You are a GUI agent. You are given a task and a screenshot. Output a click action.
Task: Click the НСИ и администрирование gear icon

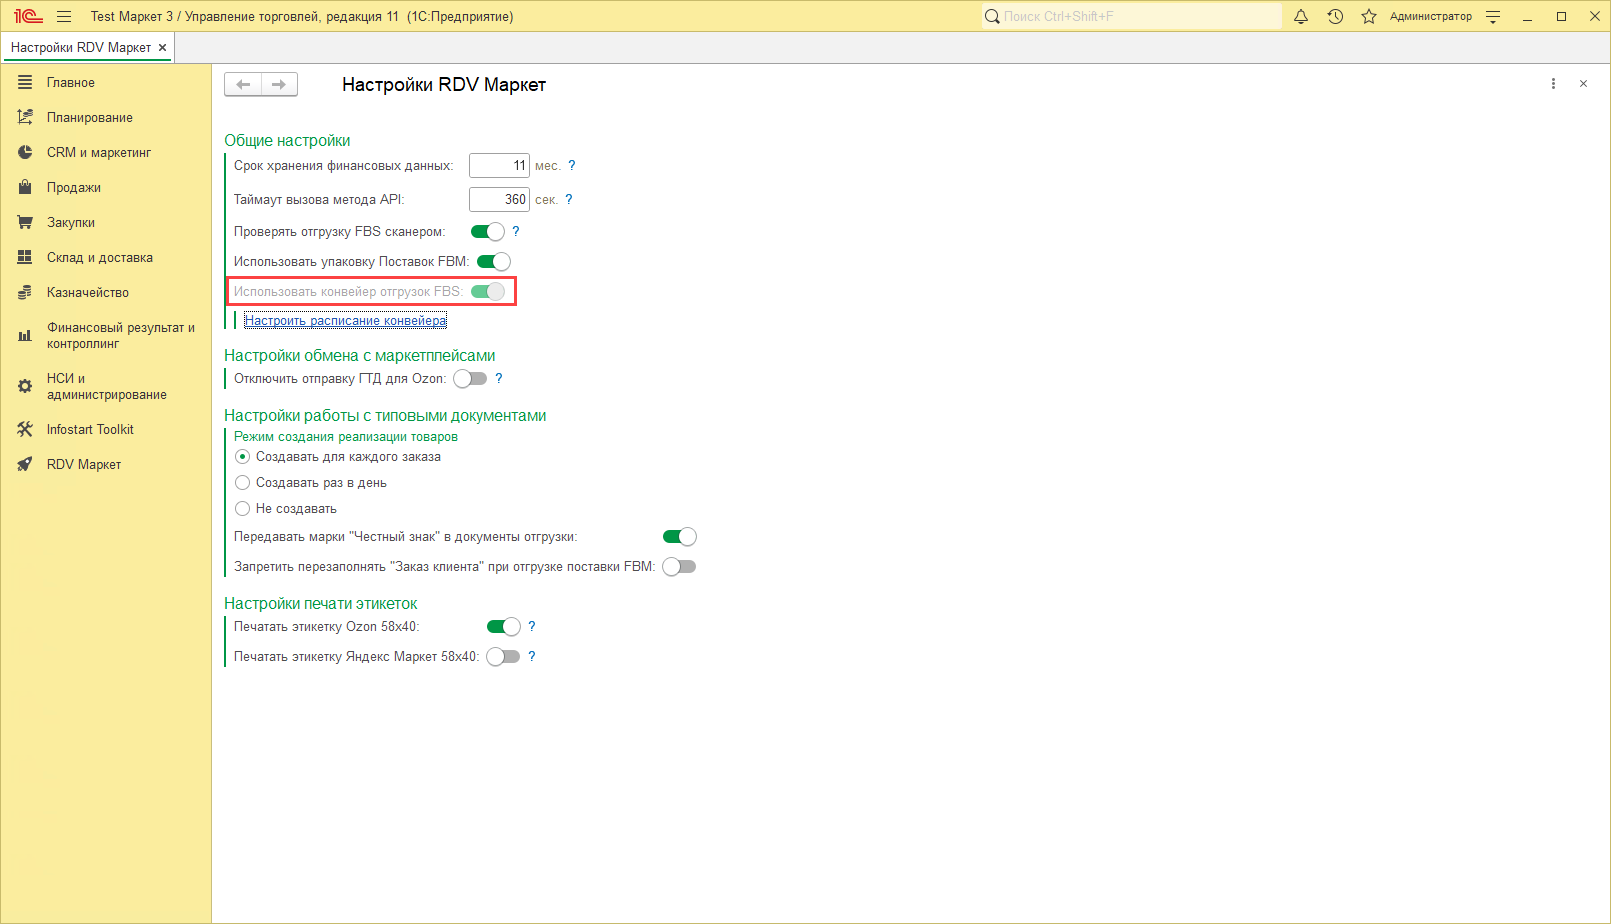[x=25, y=386]
